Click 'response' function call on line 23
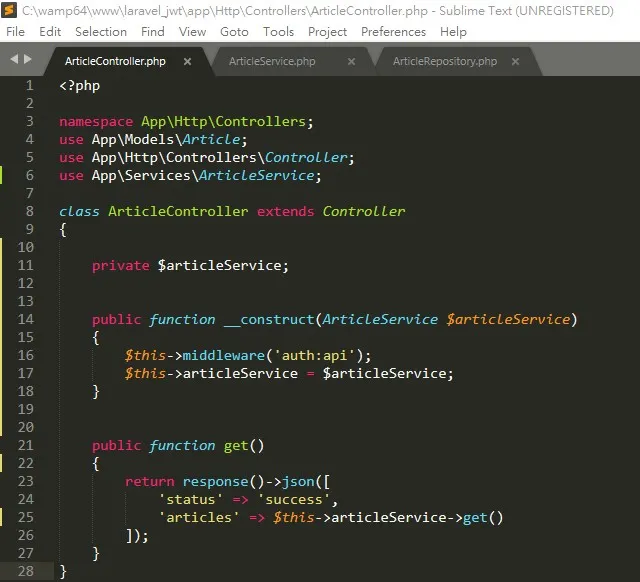This screenshot has width=640, height=582. click(x=216, y=482)
